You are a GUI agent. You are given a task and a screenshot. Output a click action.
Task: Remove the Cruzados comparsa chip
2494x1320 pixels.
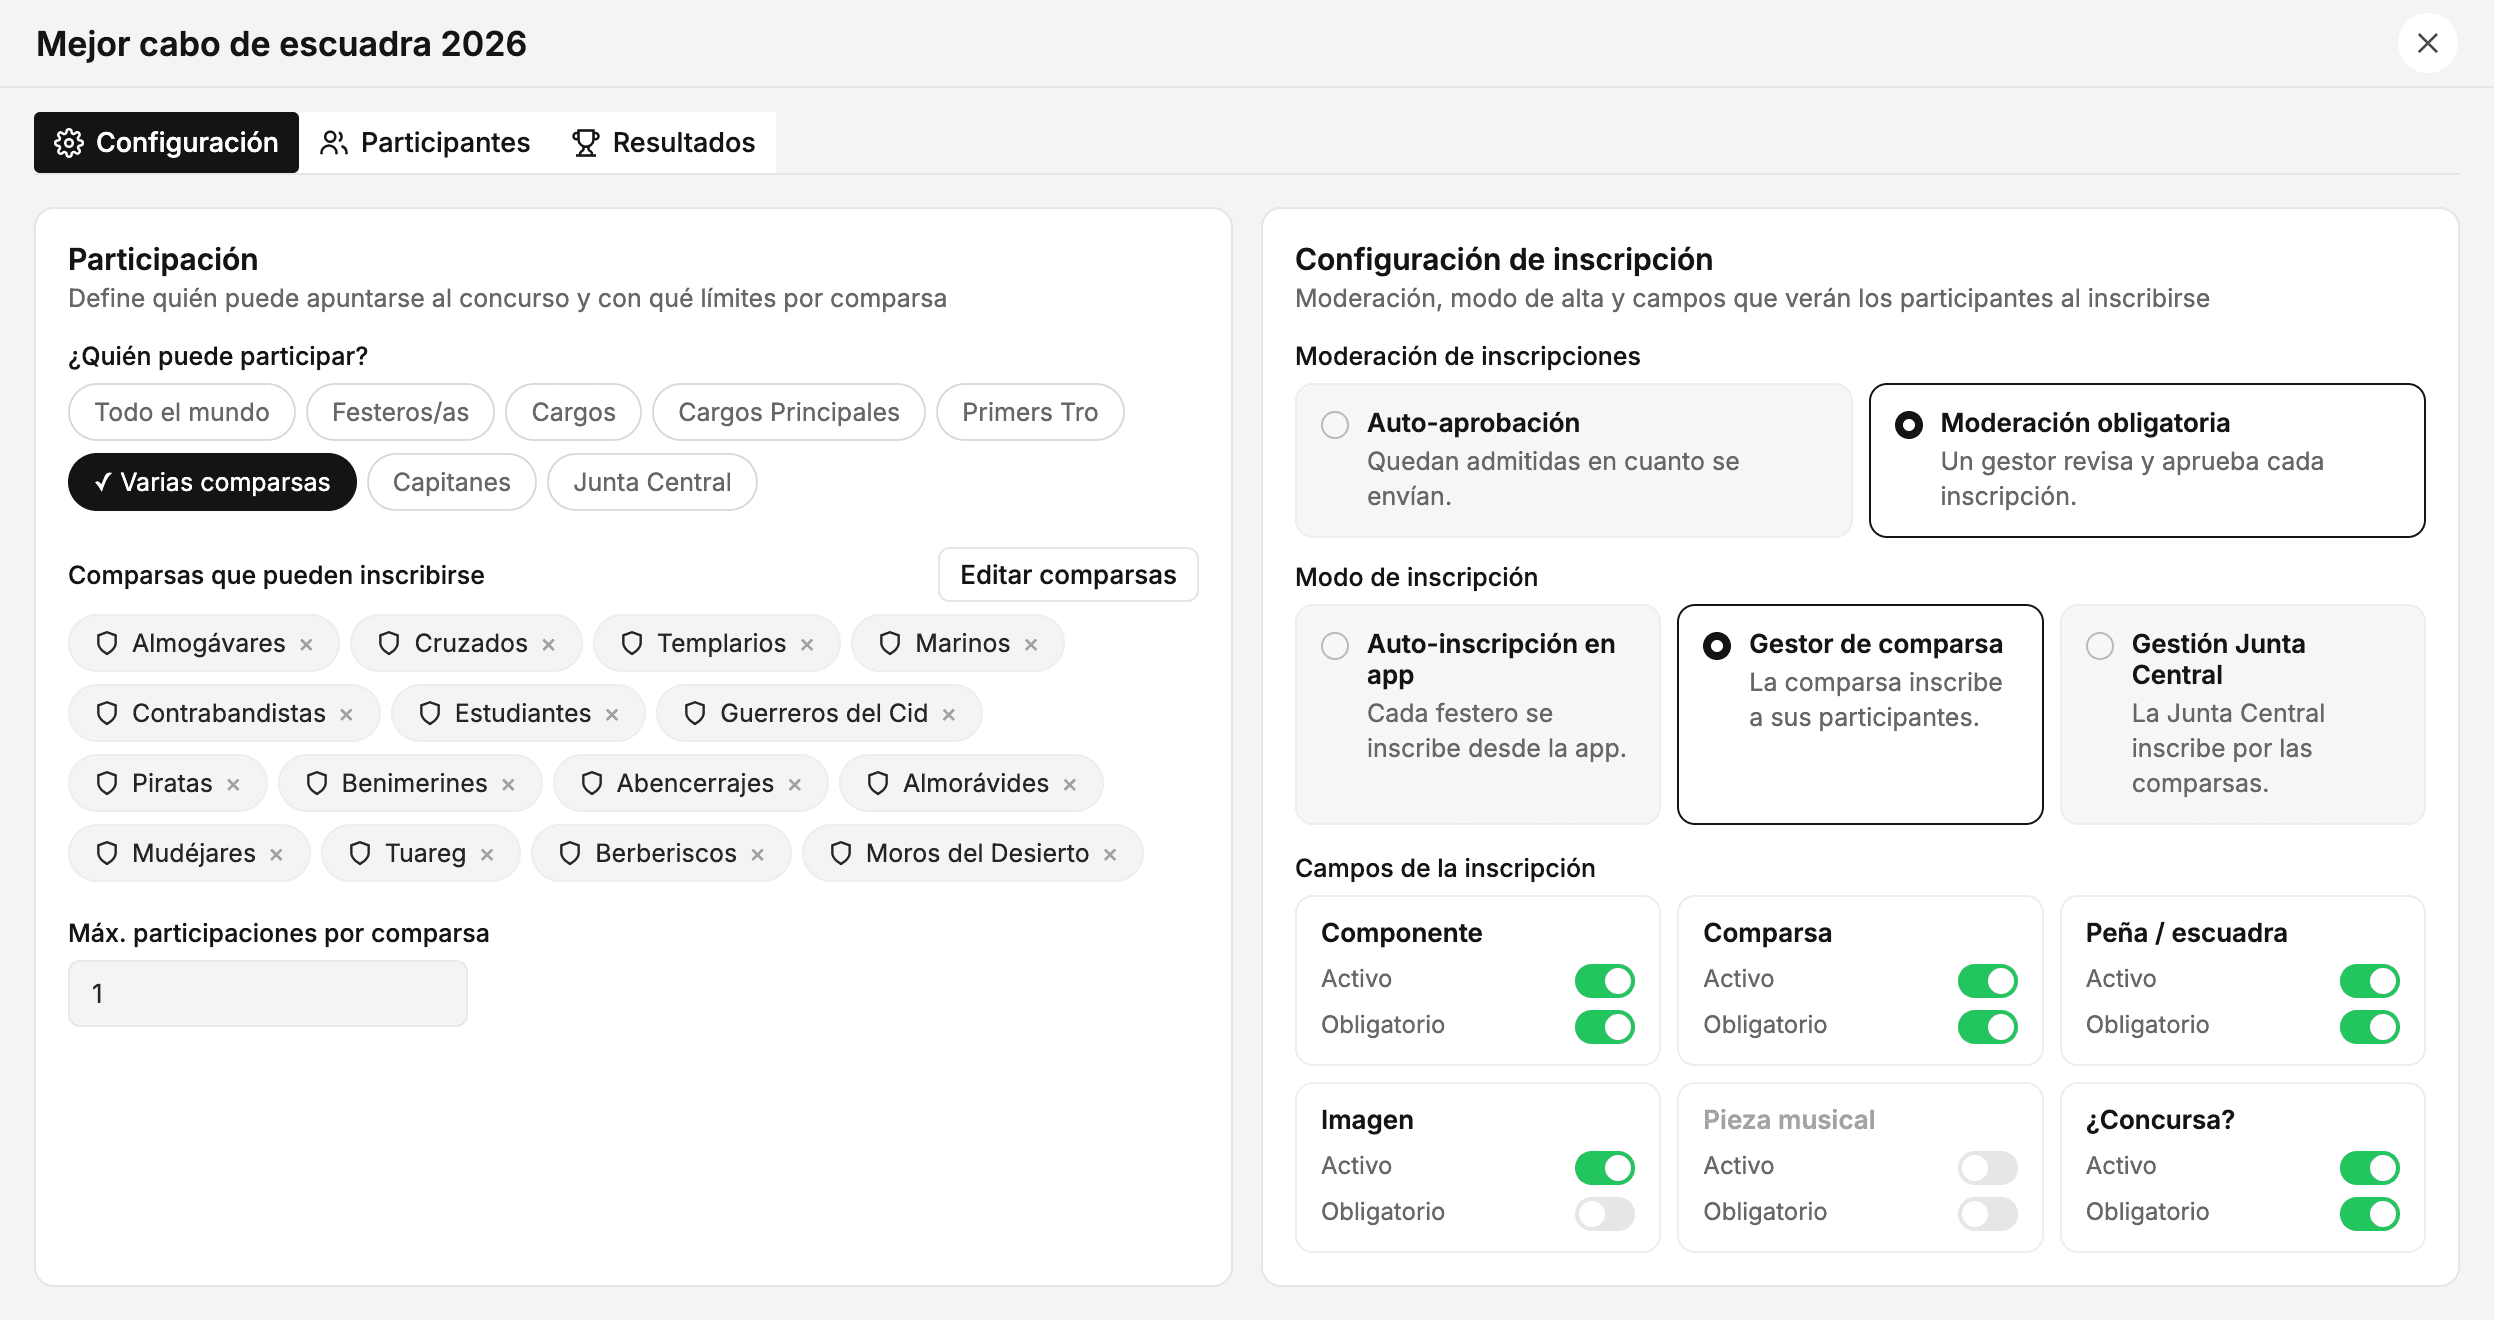548,644
